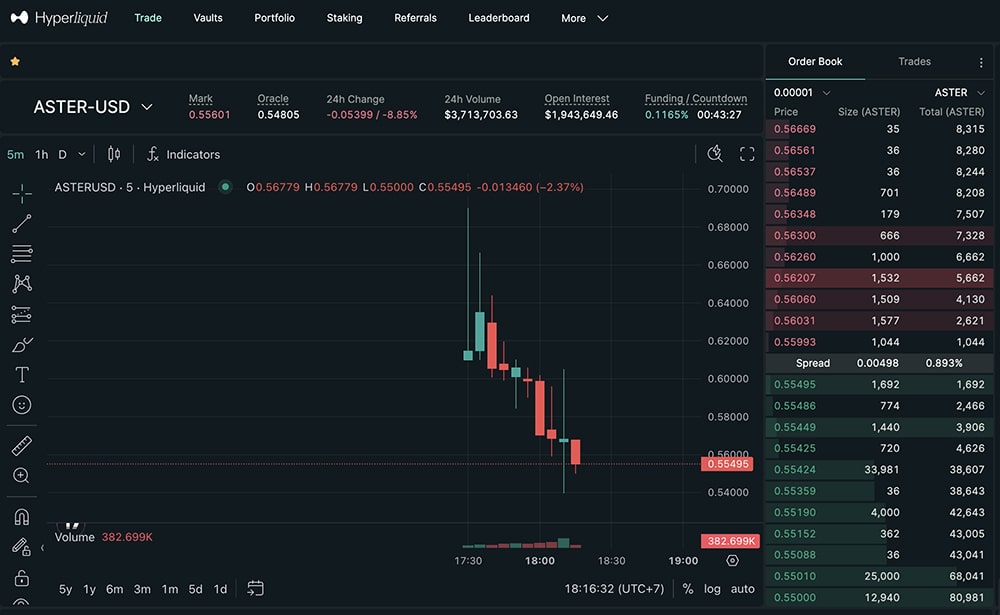
Task: Click the quick-search chart icon
Action: (715, 154)
